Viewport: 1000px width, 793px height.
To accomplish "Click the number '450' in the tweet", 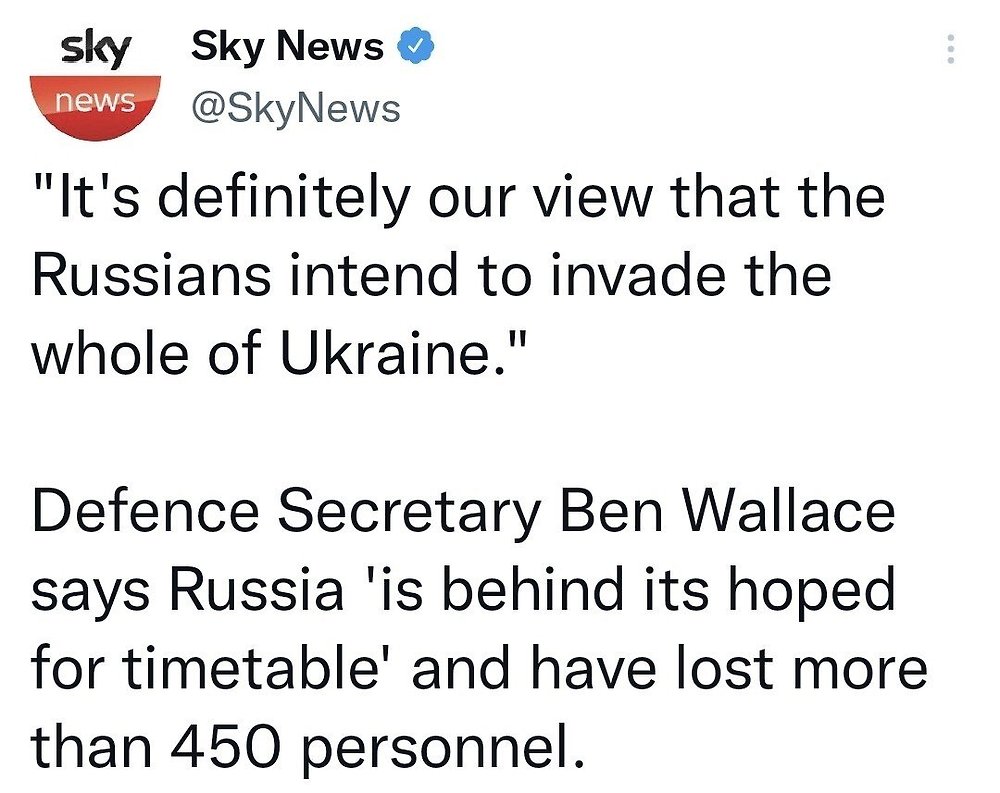I will pyautogui.click(x=226, y=746).
